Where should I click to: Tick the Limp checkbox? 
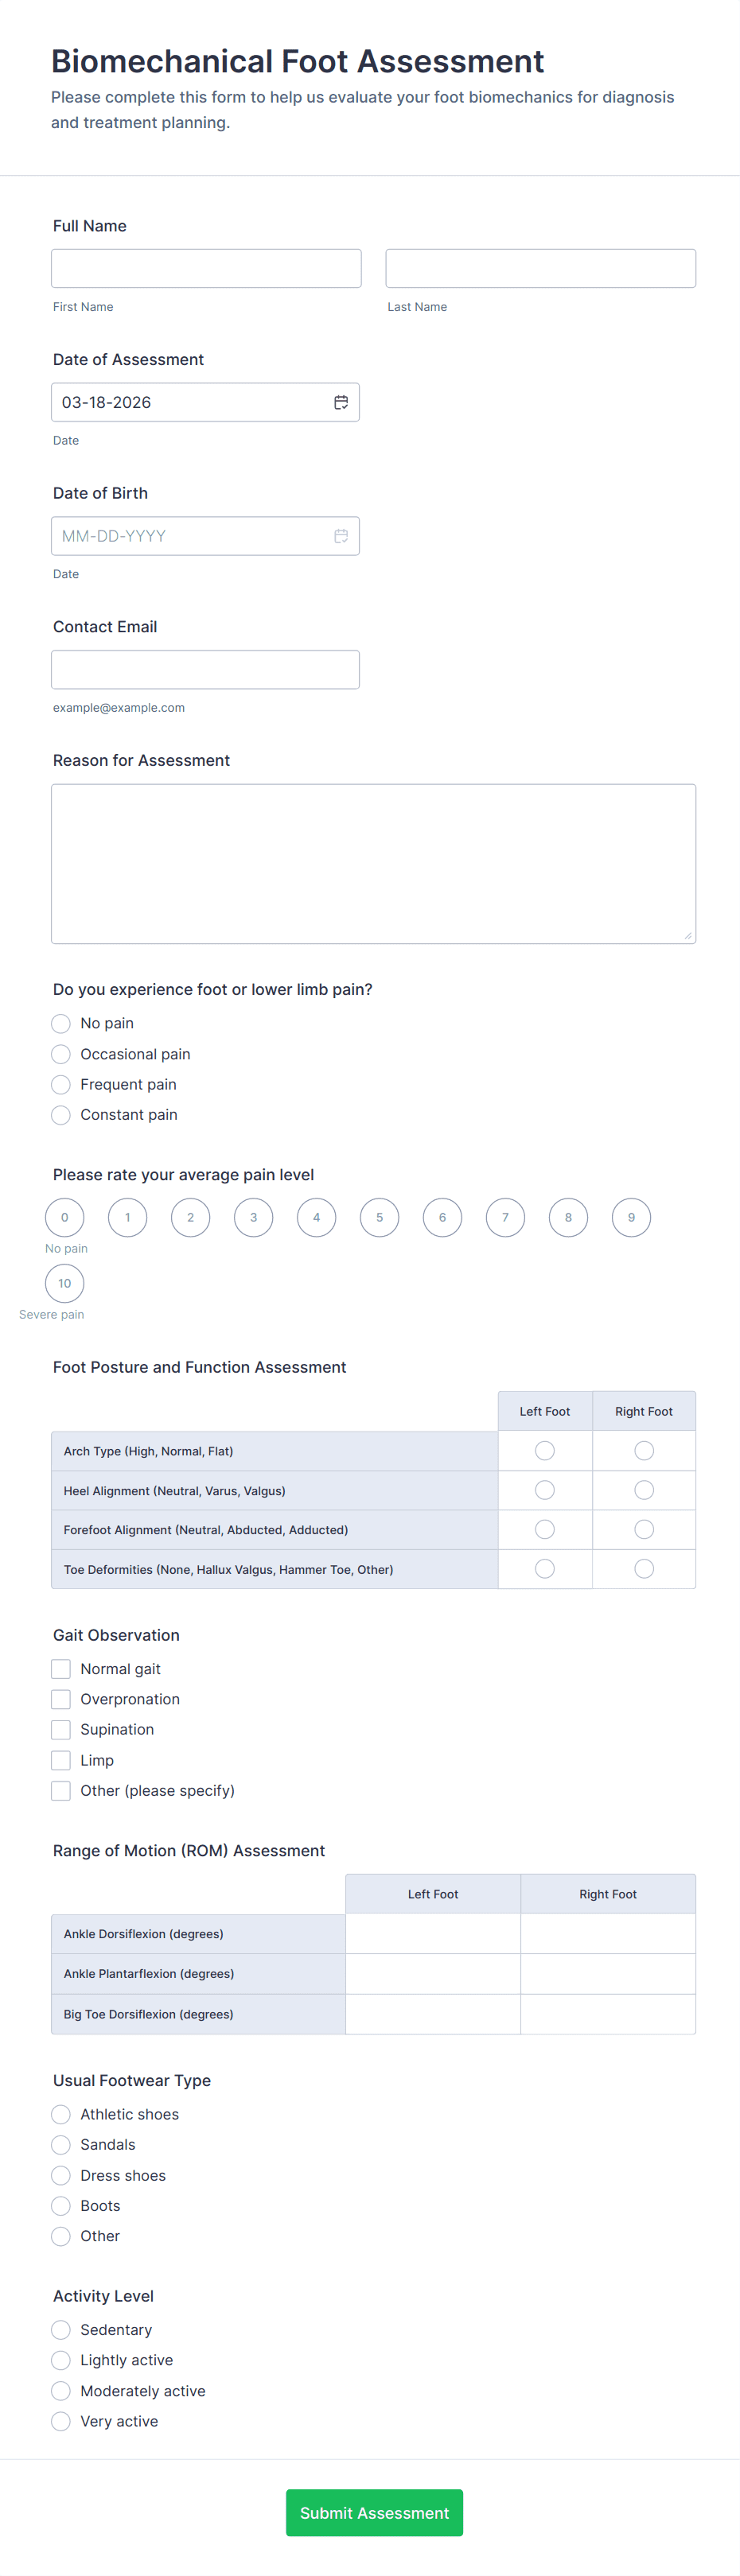61,1760
